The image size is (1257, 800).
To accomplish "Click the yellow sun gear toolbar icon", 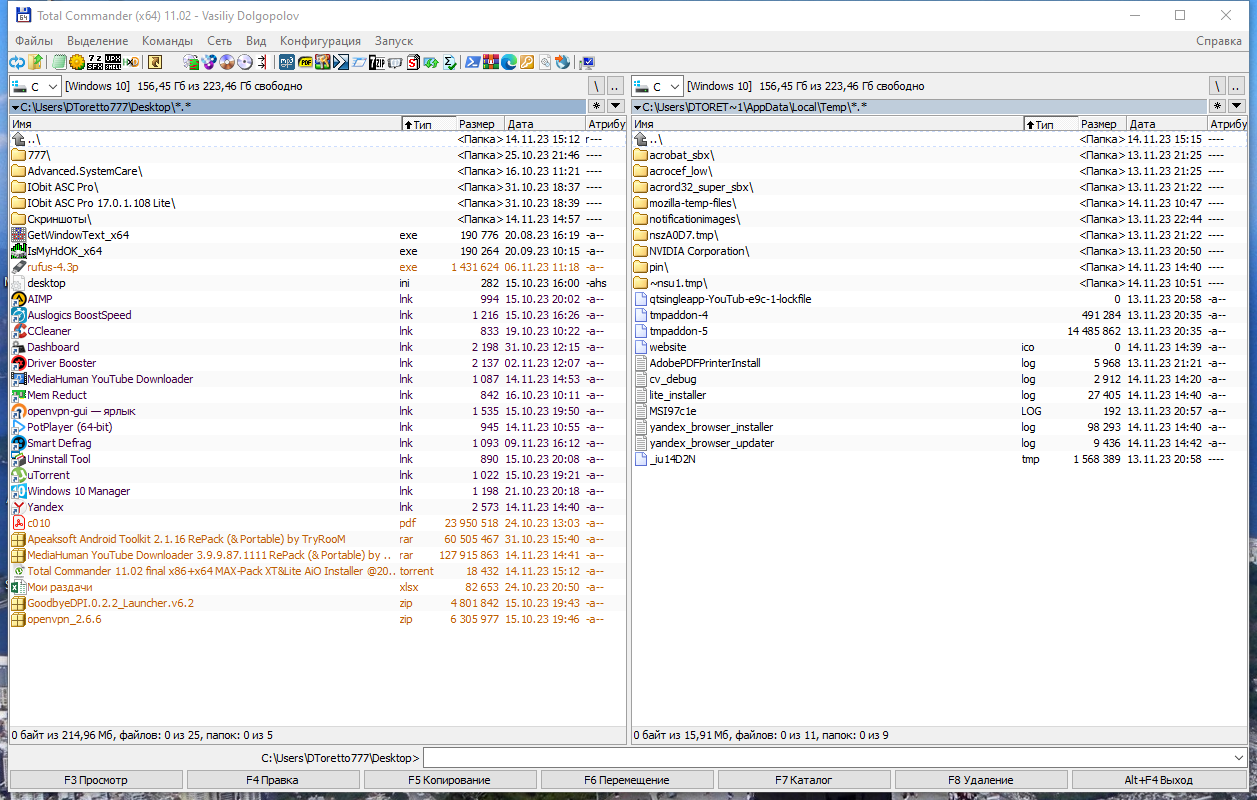I will [77, 62].
